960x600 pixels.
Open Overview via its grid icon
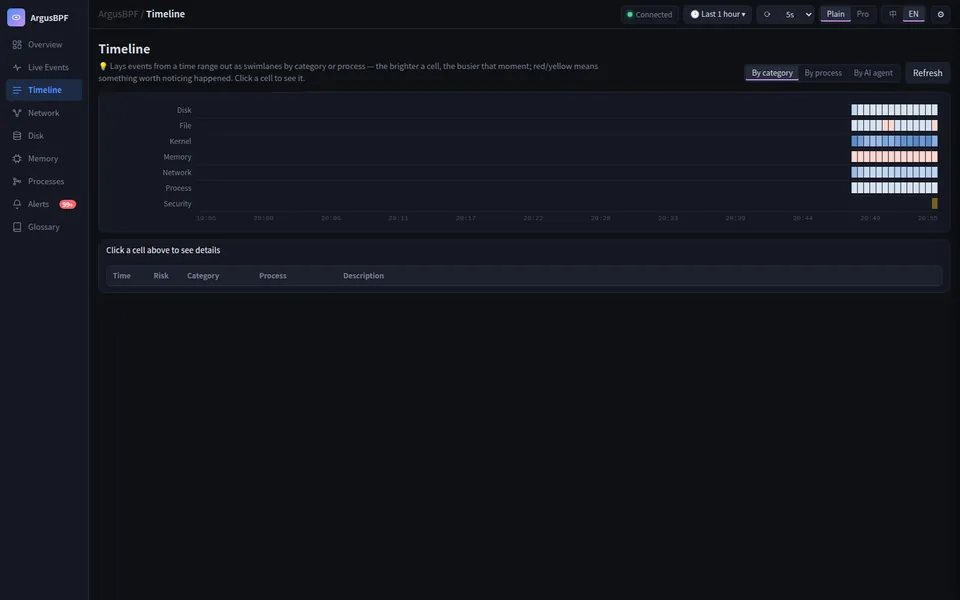point(17,45)
